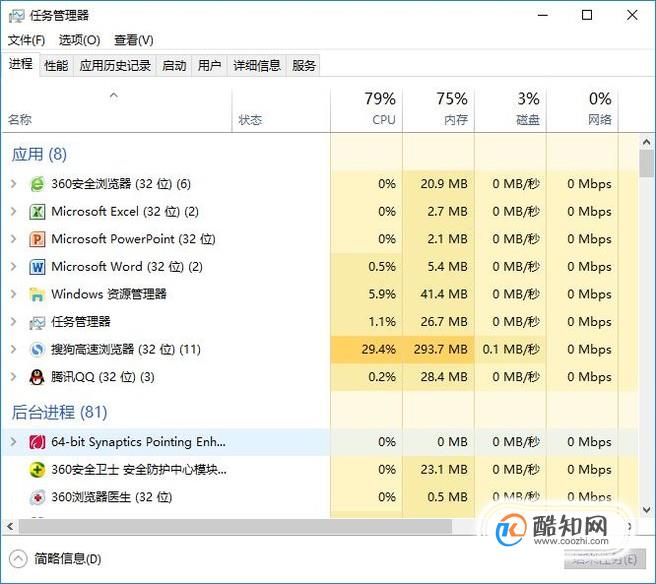This screenshot has width=656, height=584.
Task: Click the Microsoft PowerPoint icon
Action: tap(37, 239)
